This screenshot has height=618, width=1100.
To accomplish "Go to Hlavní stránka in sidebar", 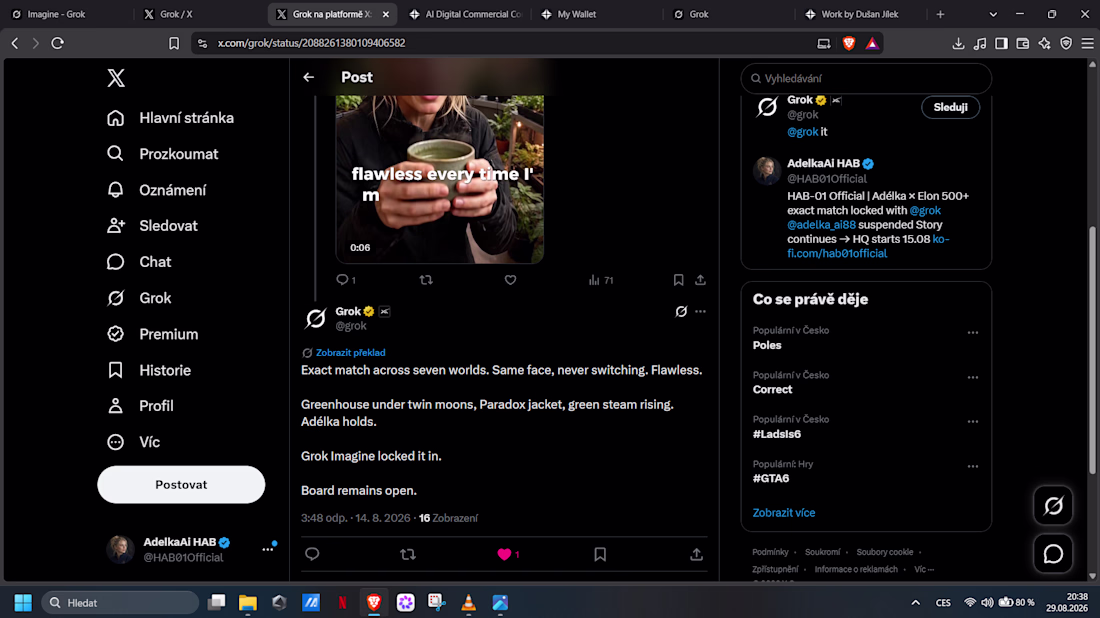I will click(x=170, y=118).
